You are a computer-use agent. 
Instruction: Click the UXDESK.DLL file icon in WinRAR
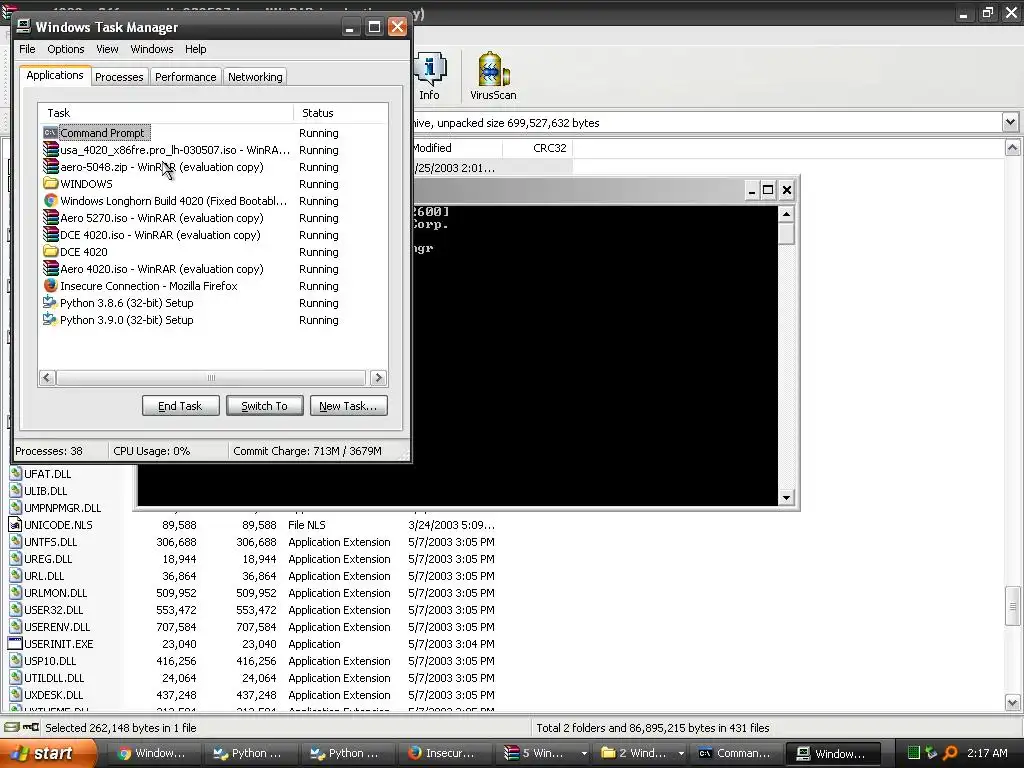pyautogui.click(x=15, y=694)
